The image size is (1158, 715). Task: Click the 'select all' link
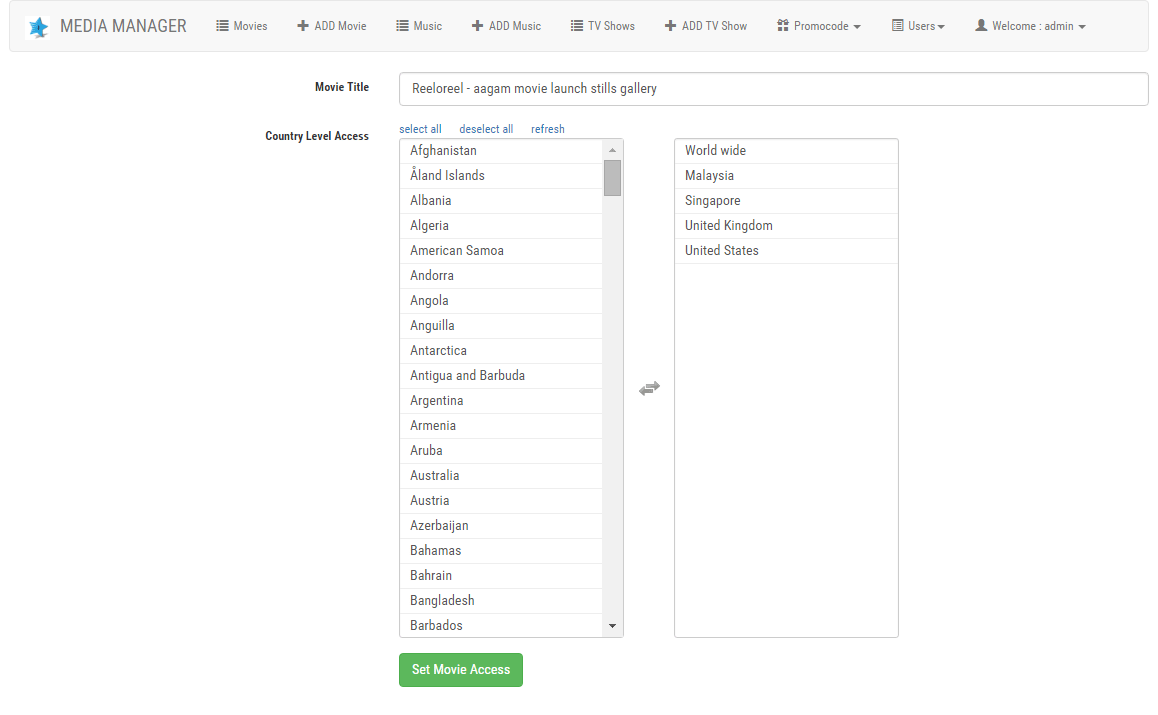pos(420,129)
